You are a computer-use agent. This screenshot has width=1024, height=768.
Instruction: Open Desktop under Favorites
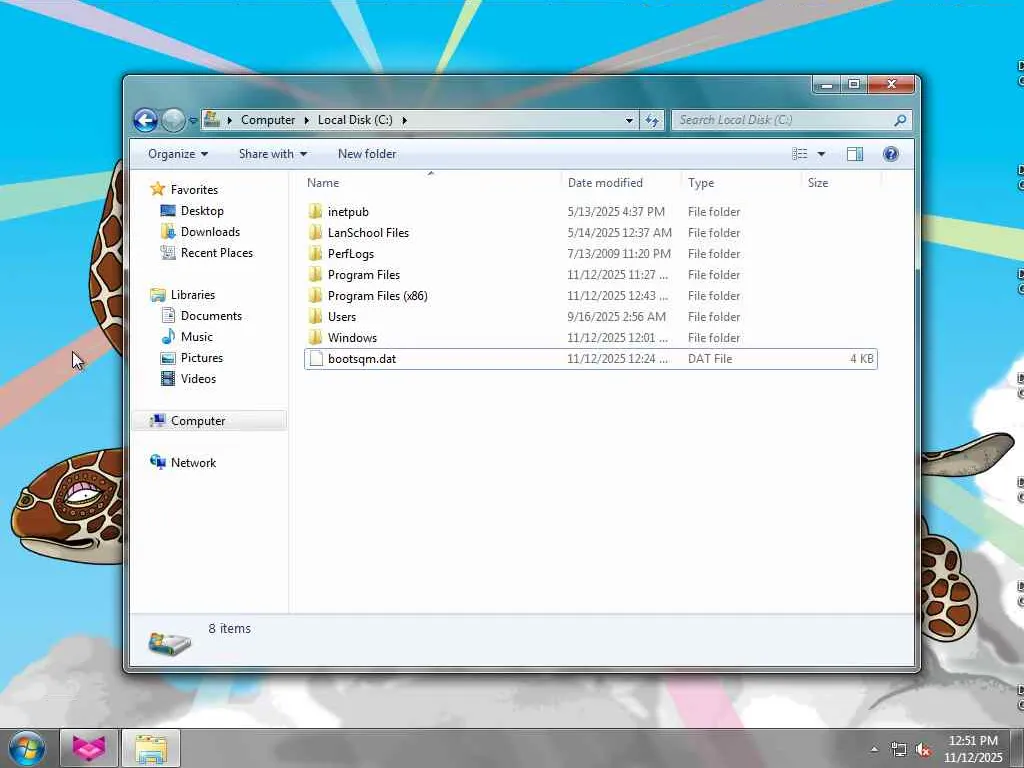(202, 211)
